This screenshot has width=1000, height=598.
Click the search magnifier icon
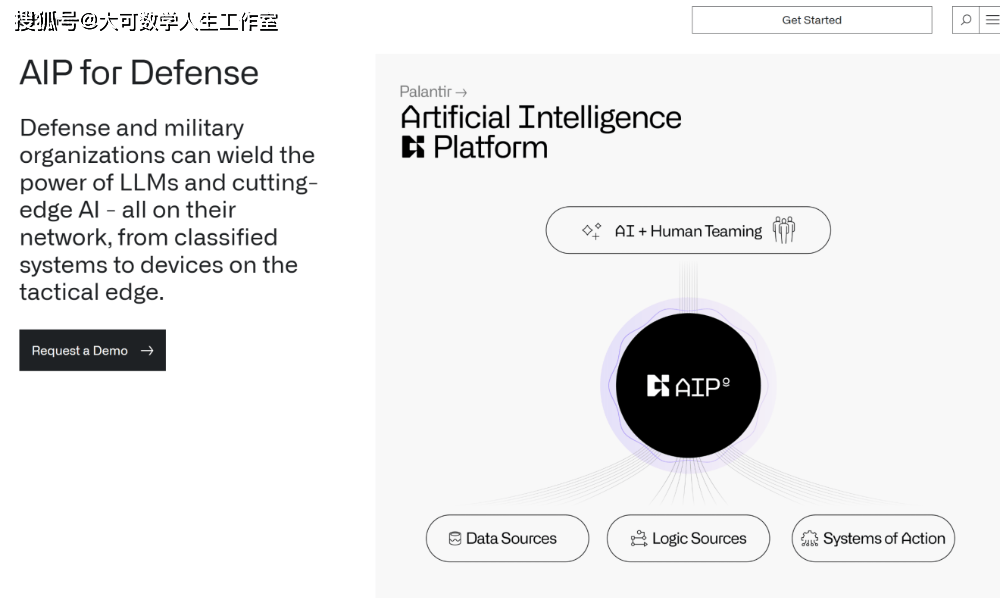click(966, 20)
